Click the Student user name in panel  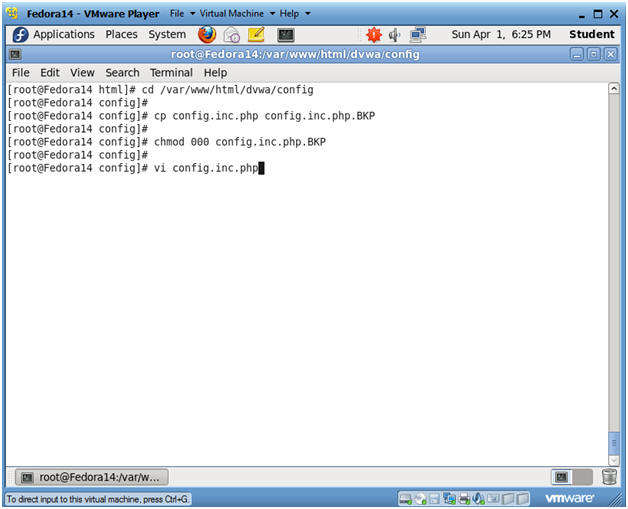pos(592,34)
